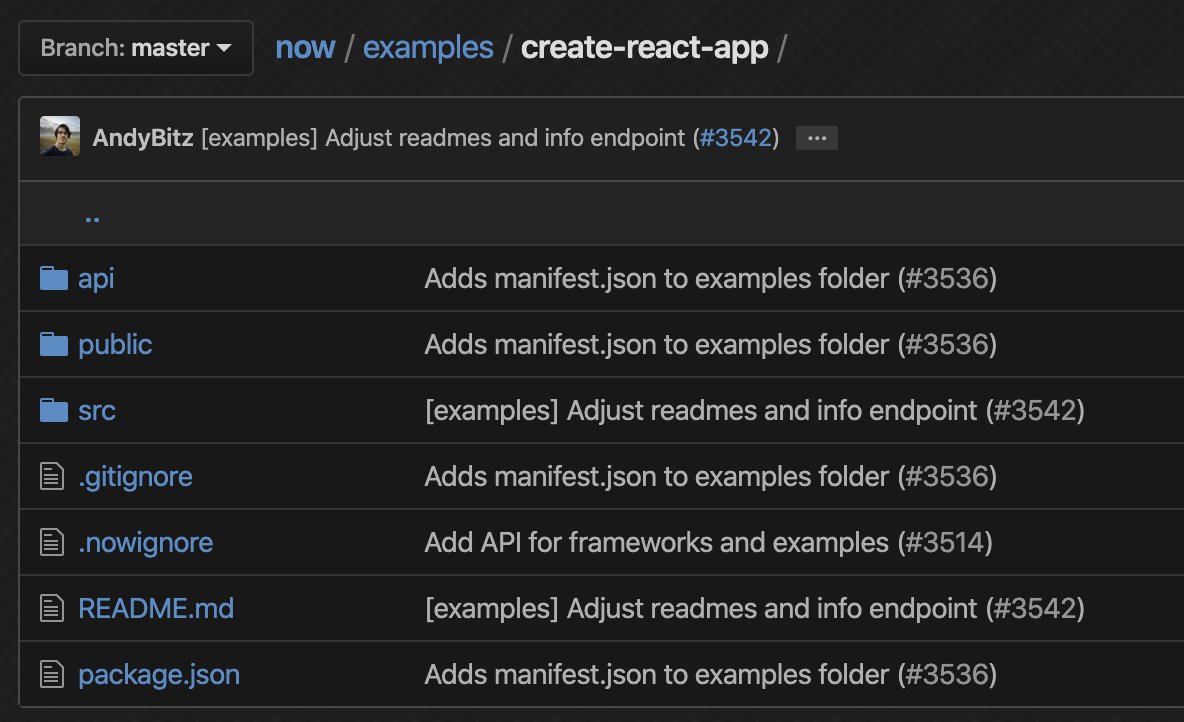Image resolution: width=1184 pixels, height=722 pixels.
Task: Open commit message in .gitignore row
Action: point(711,477)
